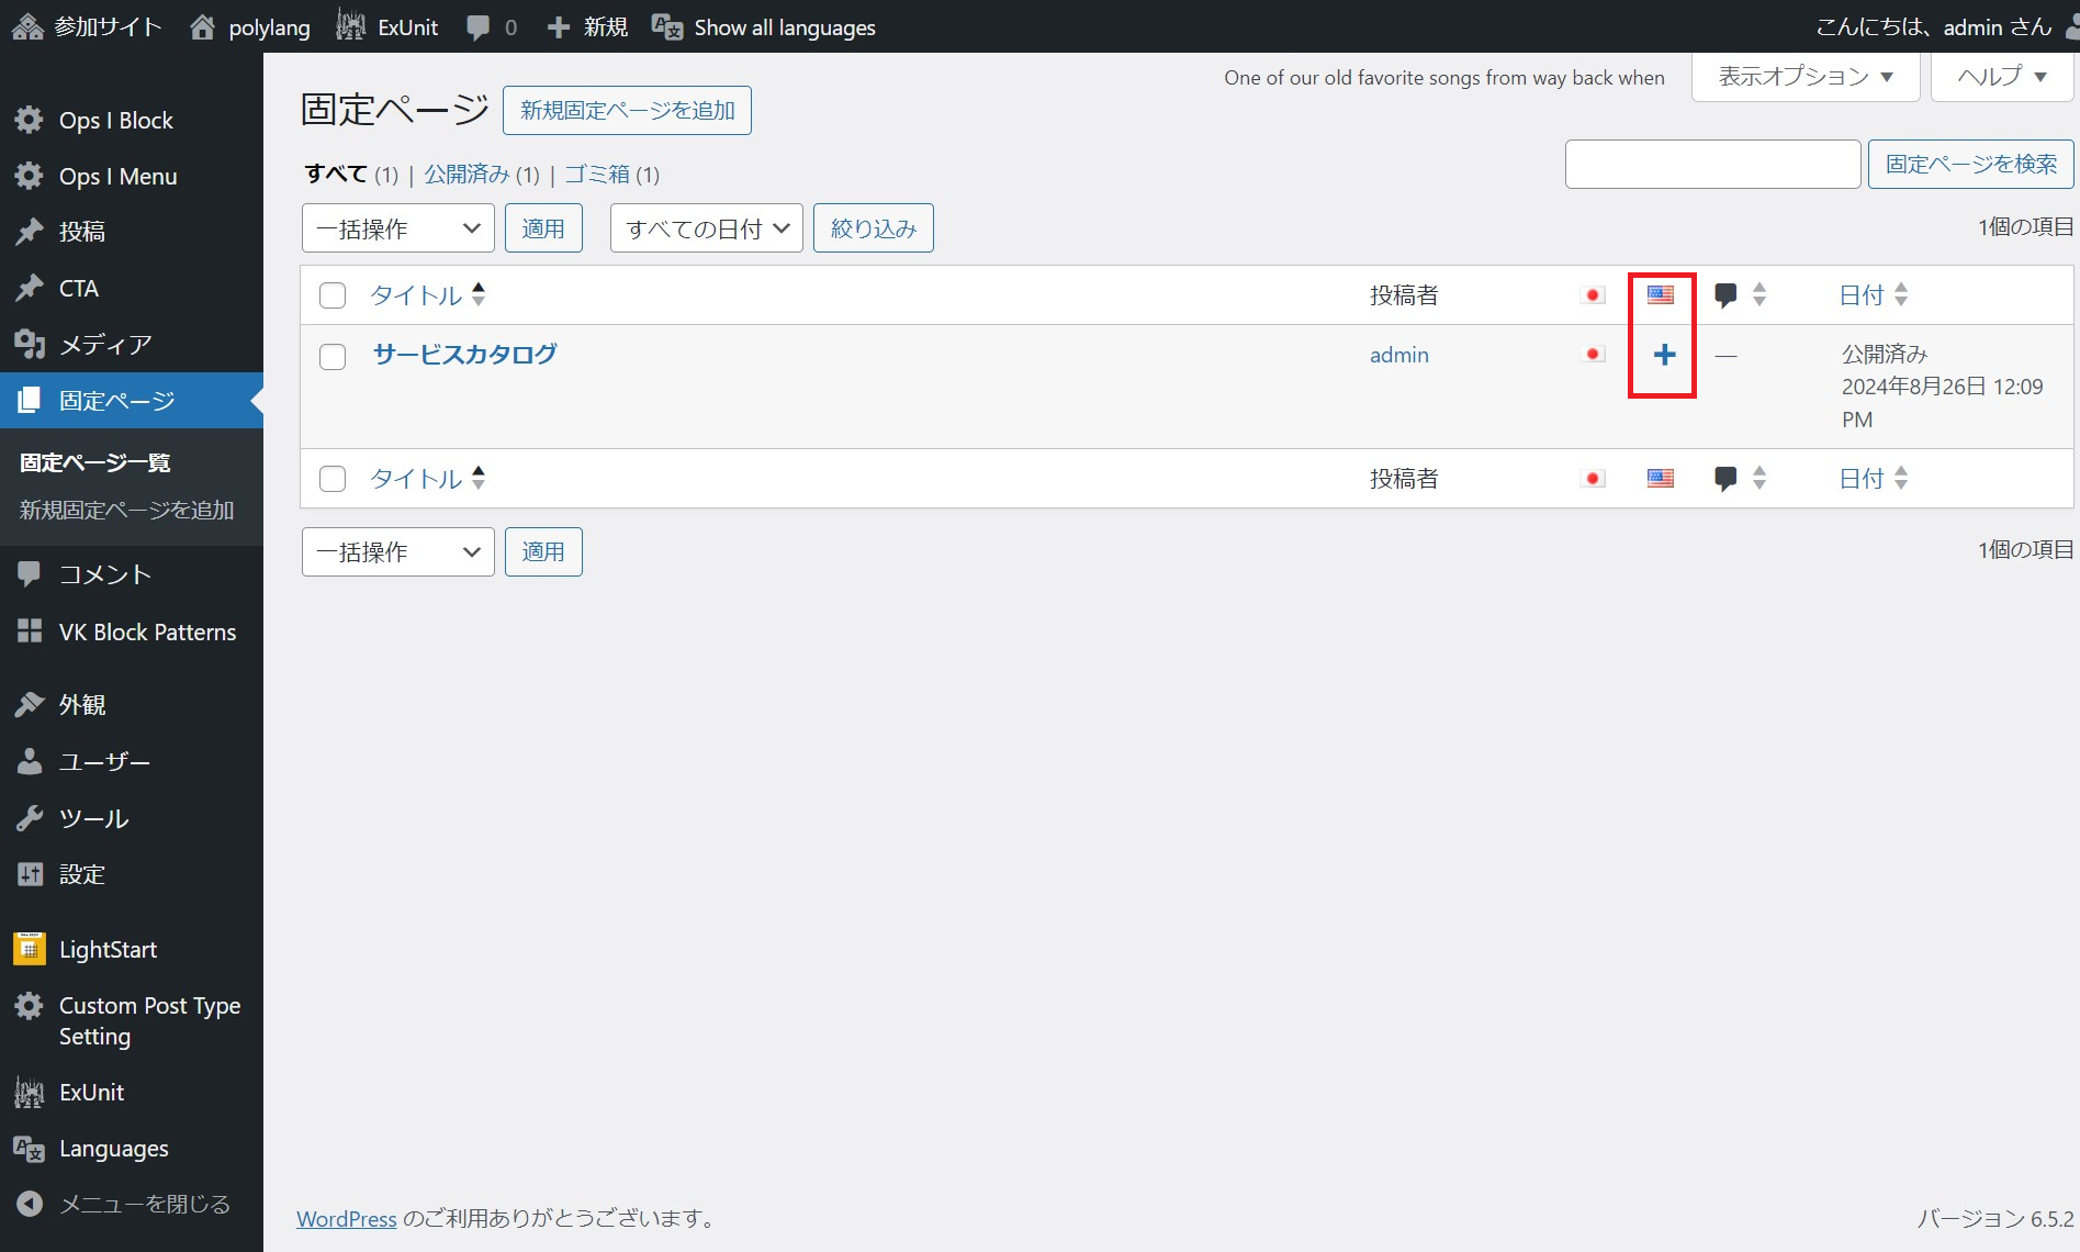Open the サービスカタログ page title link
This screenshot has width=2080, height=1252.
click(464, 354)
